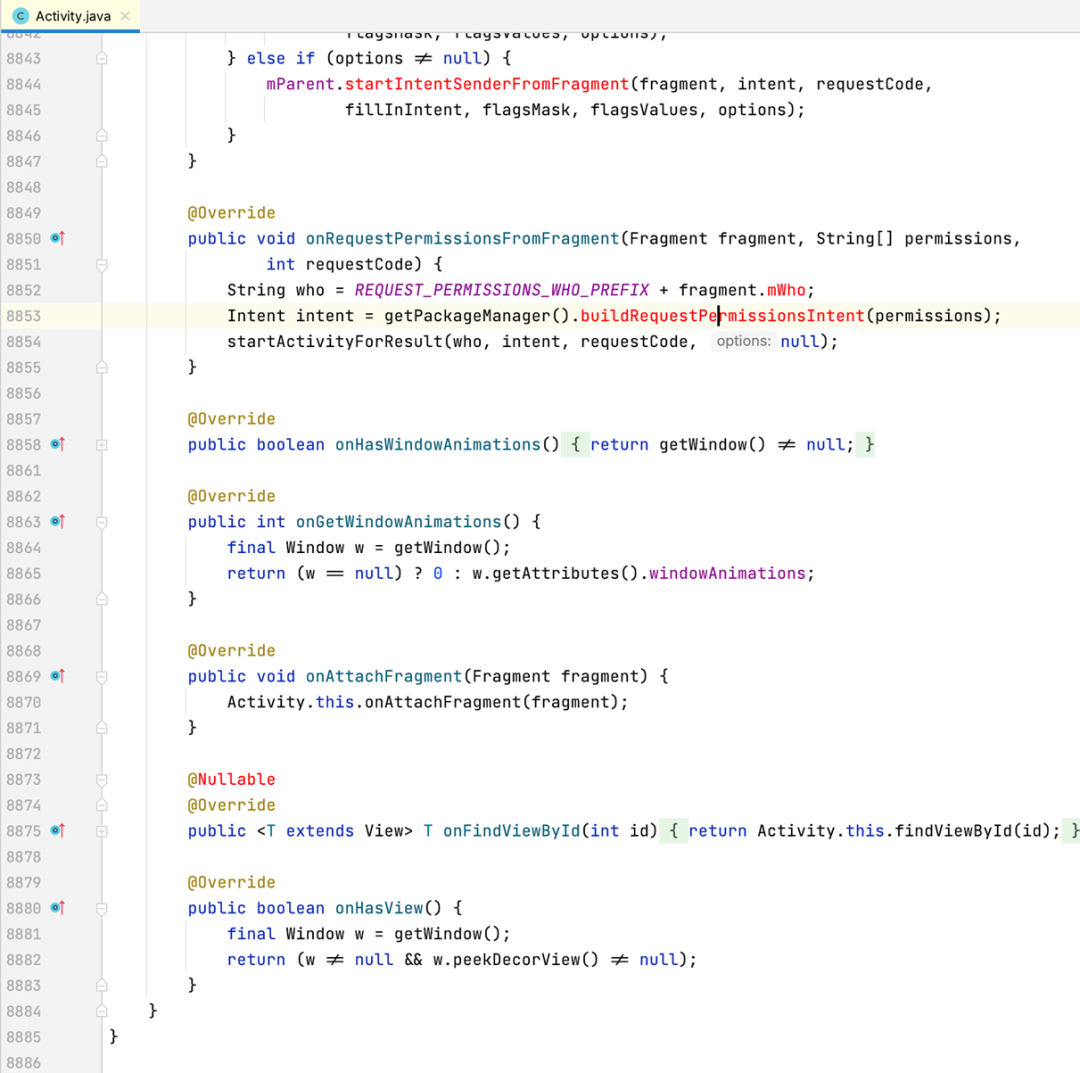This screenshot has height=1073, width=1080.
Task: Collapse the onGetWindowAnimations method fold on line 8863
Action: click(x=101, y=522)
